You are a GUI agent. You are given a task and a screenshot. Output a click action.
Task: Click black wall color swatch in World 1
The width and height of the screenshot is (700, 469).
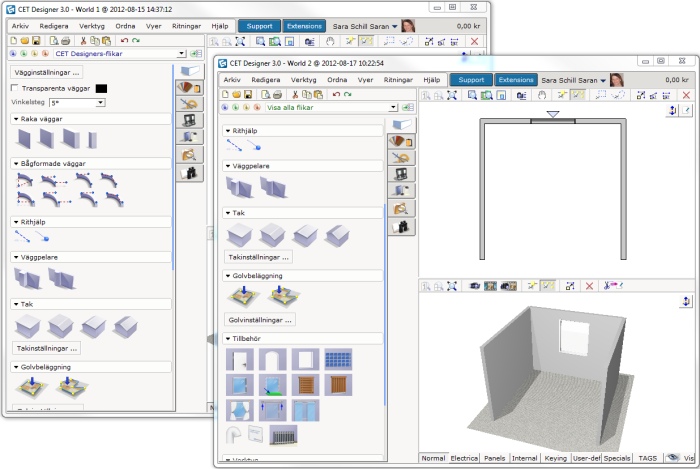pos(101,88)
